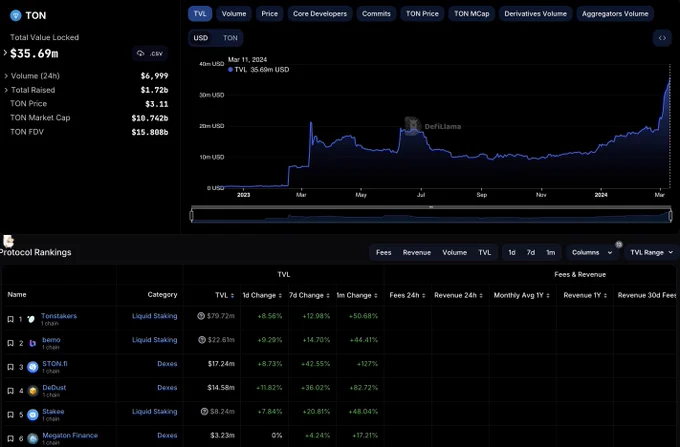Bookmark the Stakee protocol row
The height and width of the screenshot is (447, 680).
(10, 414)
